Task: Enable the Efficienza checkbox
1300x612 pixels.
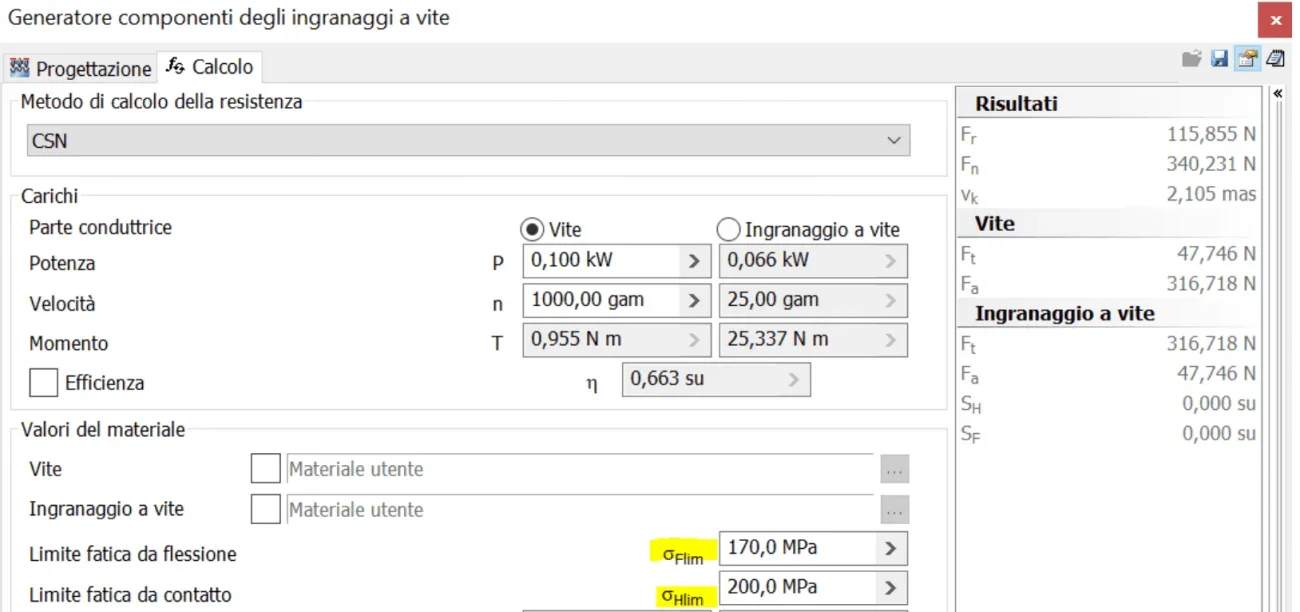Action: coord(44,383)
